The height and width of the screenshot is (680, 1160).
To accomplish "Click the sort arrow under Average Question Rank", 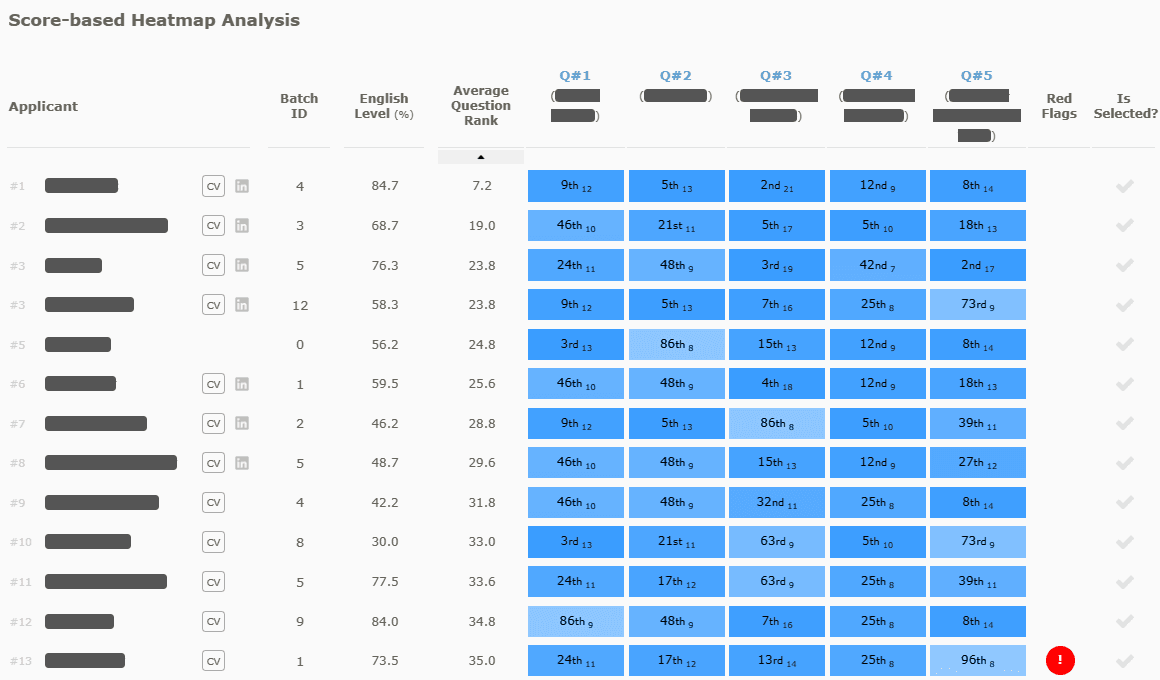I will point(481,157).
